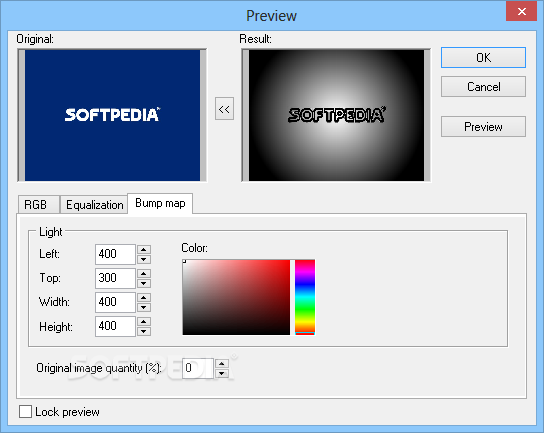This screenshot has height=433, width=544.
Task: Increase the Width value with up arrow
Action: click(144, 297)
